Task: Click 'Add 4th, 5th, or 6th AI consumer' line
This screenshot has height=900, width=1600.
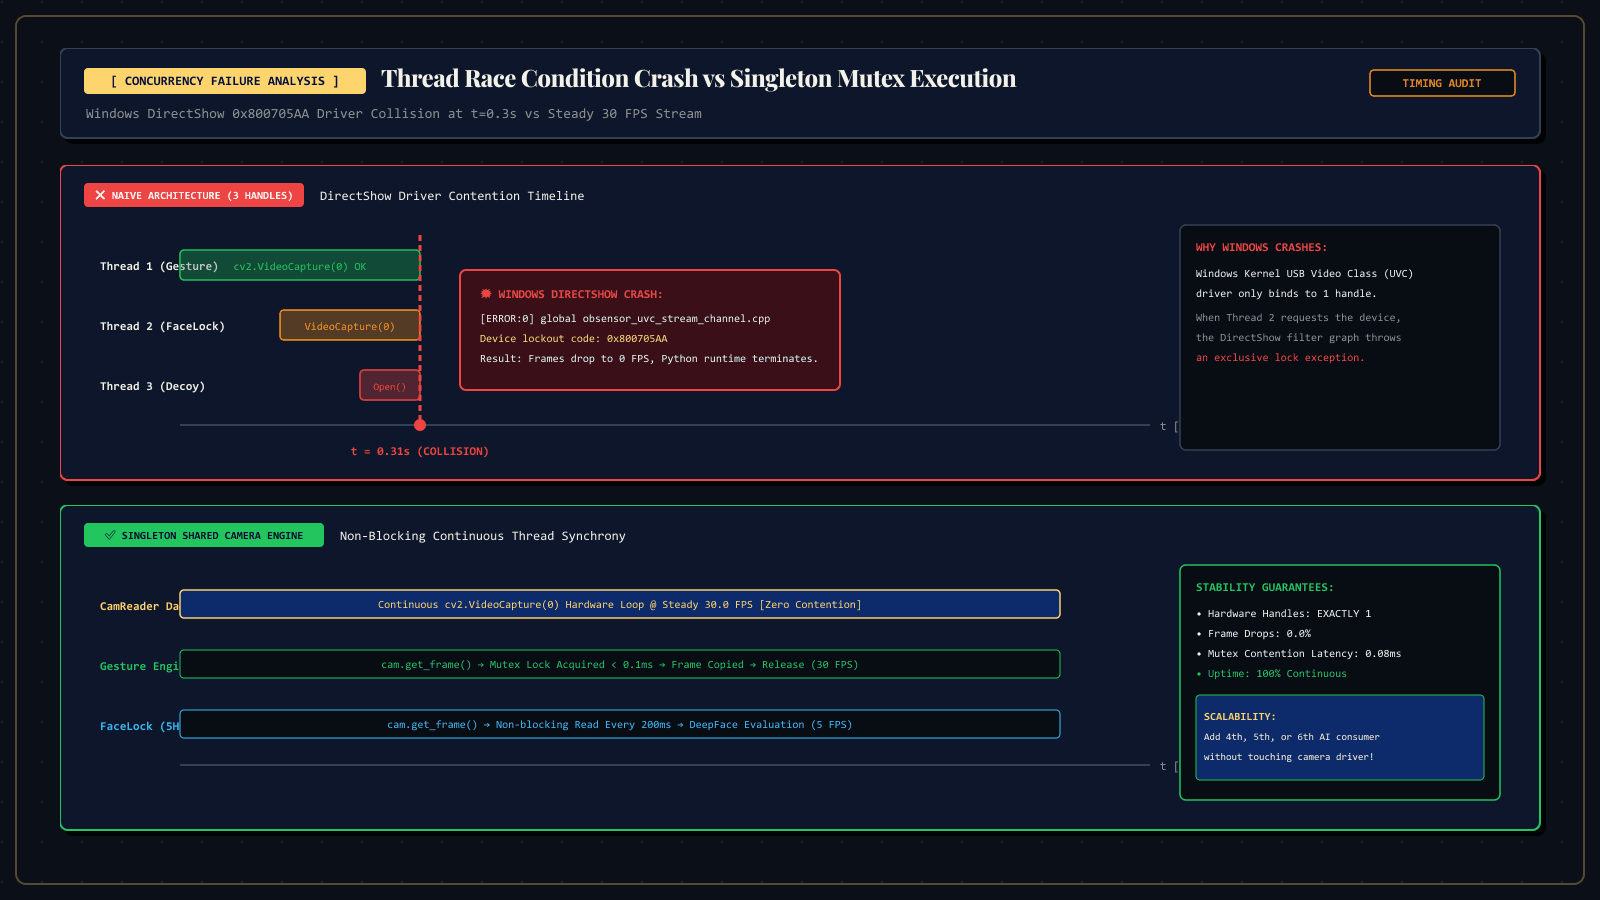Action: pyautogui.click(x=1292, y=737)
